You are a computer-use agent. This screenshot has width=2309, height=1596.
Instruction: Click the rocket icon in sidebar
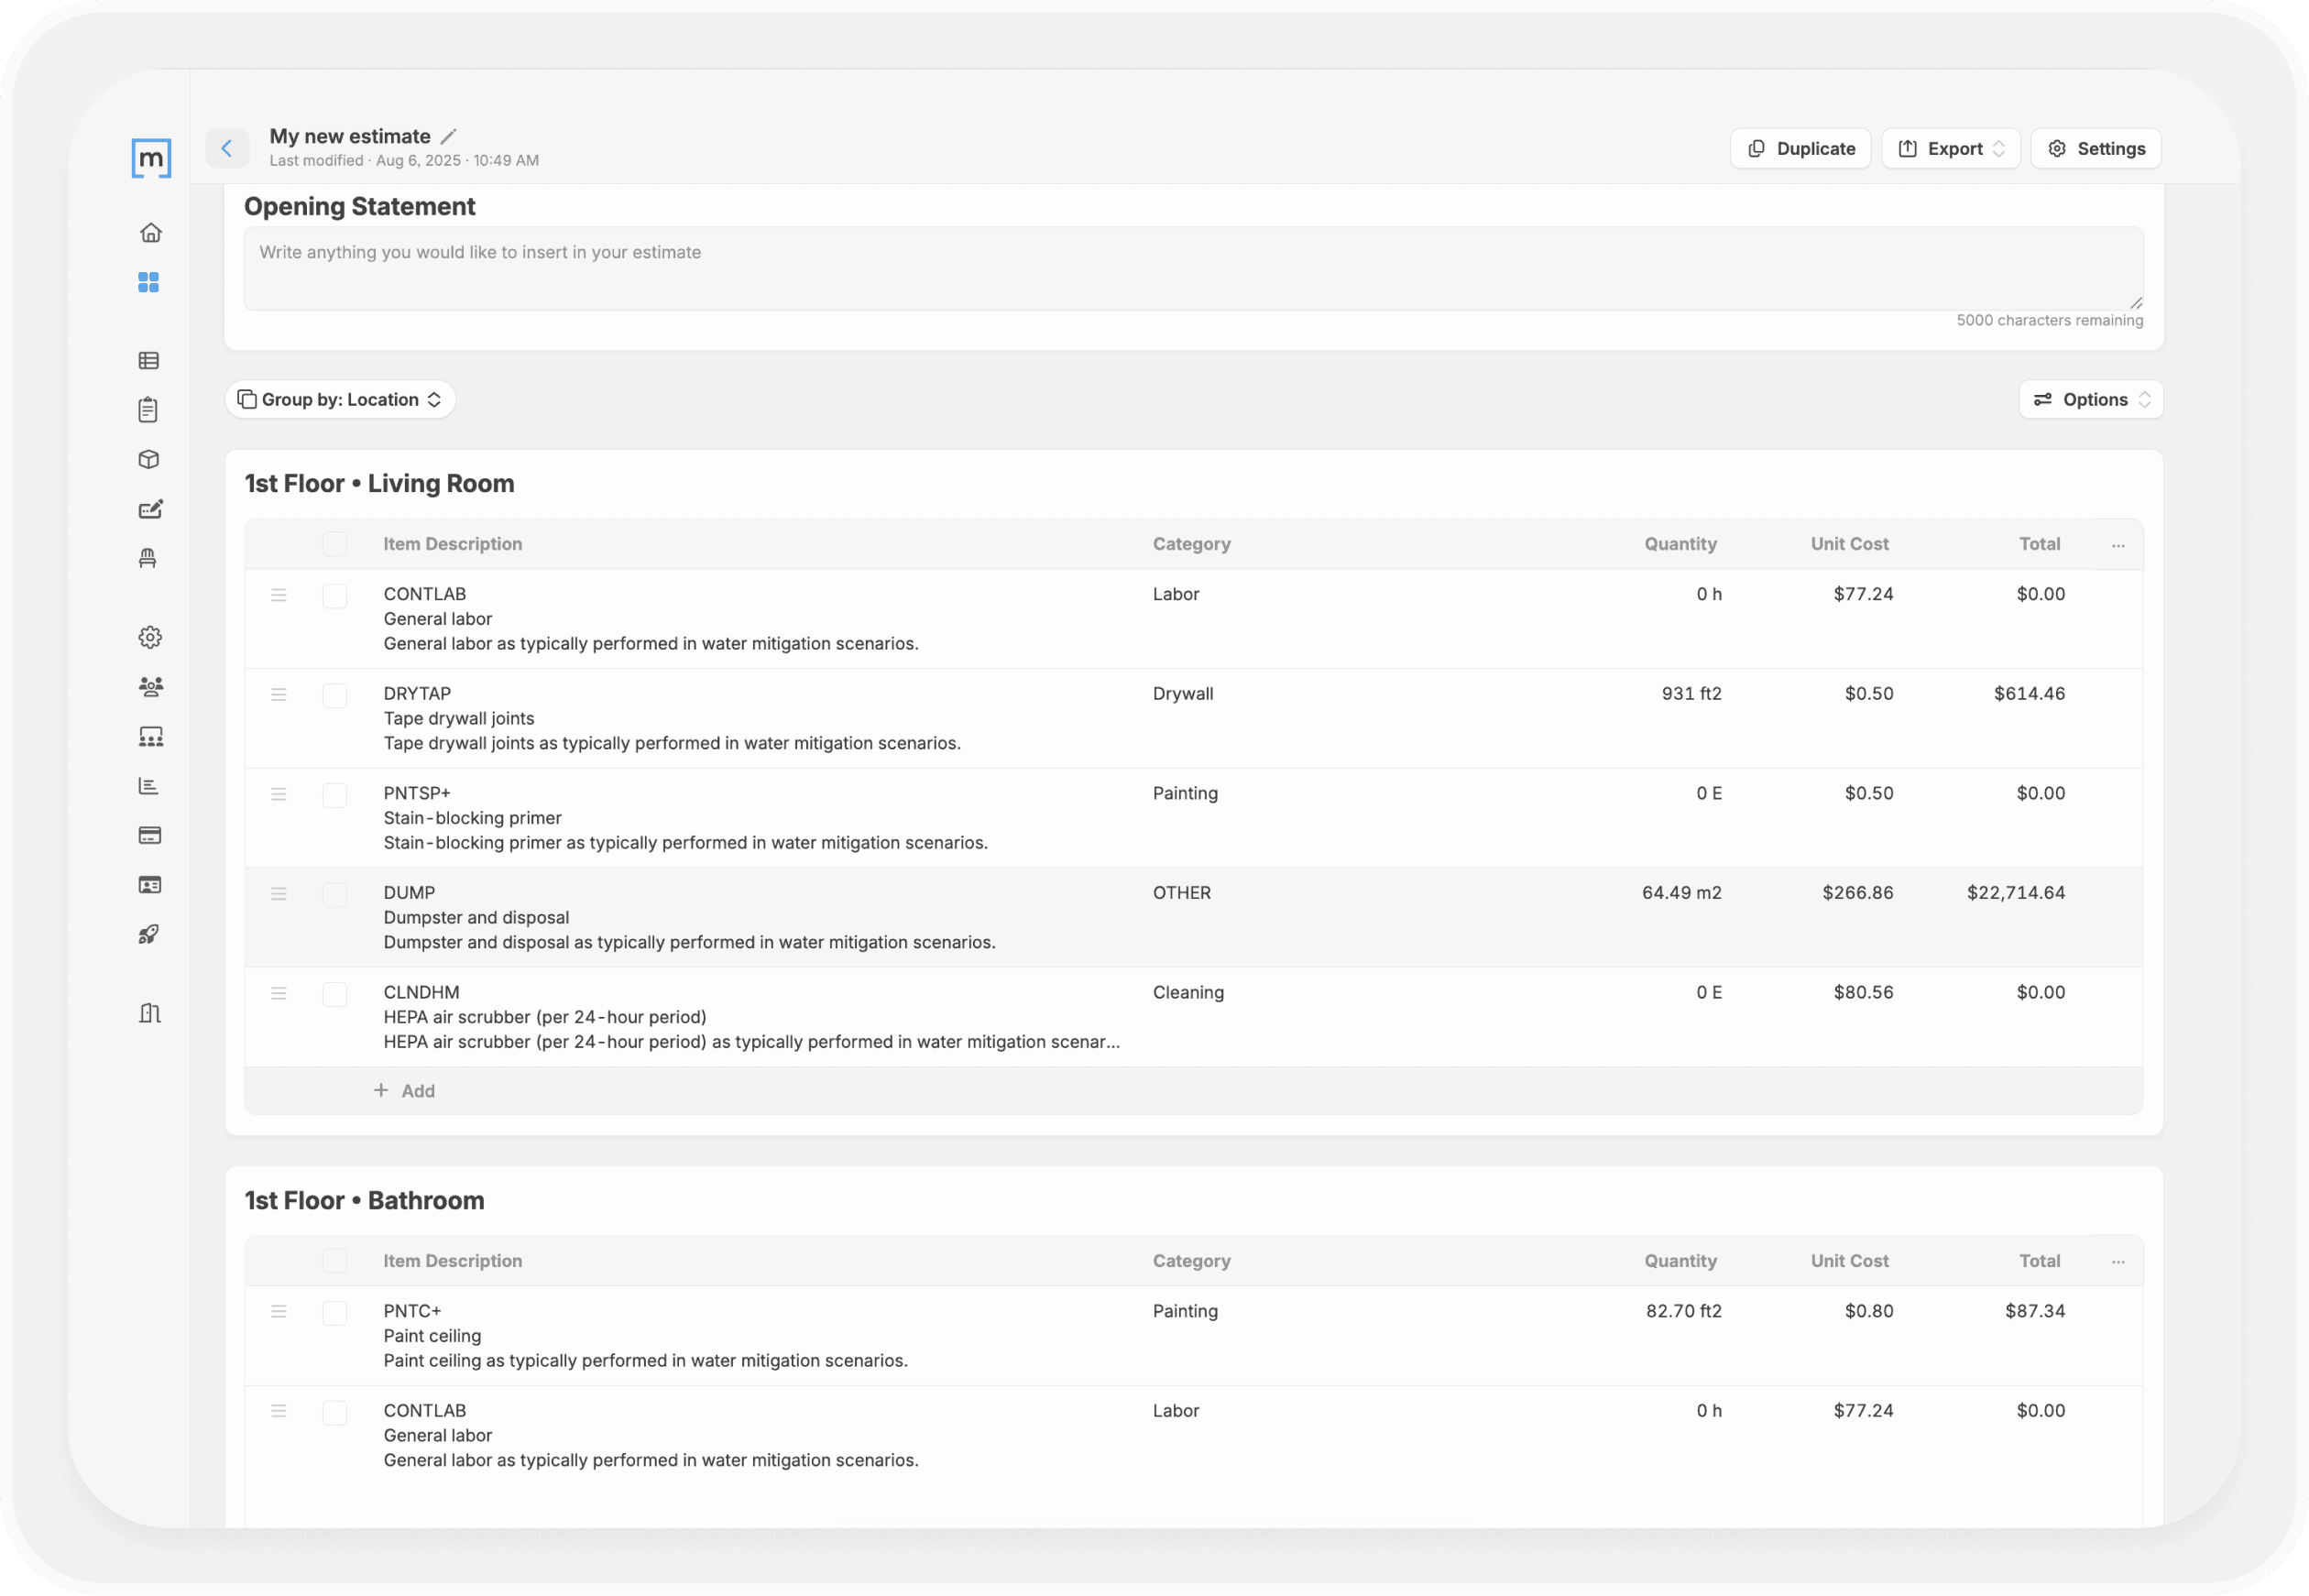tap(149, 935)
